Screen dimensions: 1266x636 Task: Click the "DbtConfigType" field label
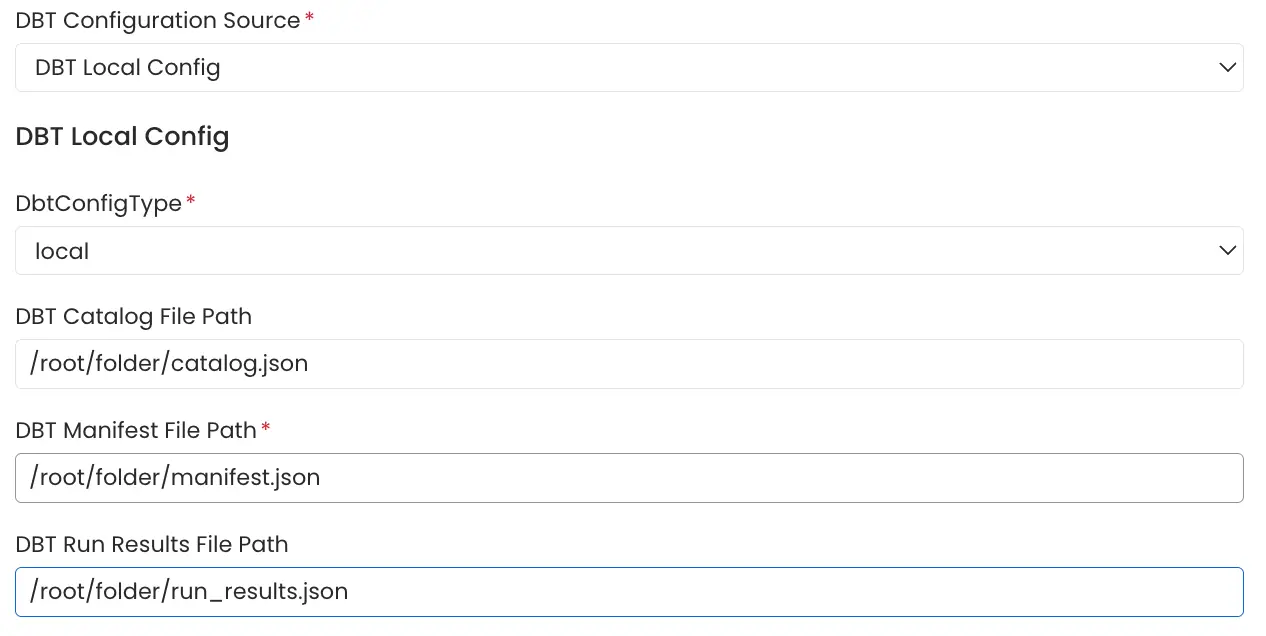(98, 204)
